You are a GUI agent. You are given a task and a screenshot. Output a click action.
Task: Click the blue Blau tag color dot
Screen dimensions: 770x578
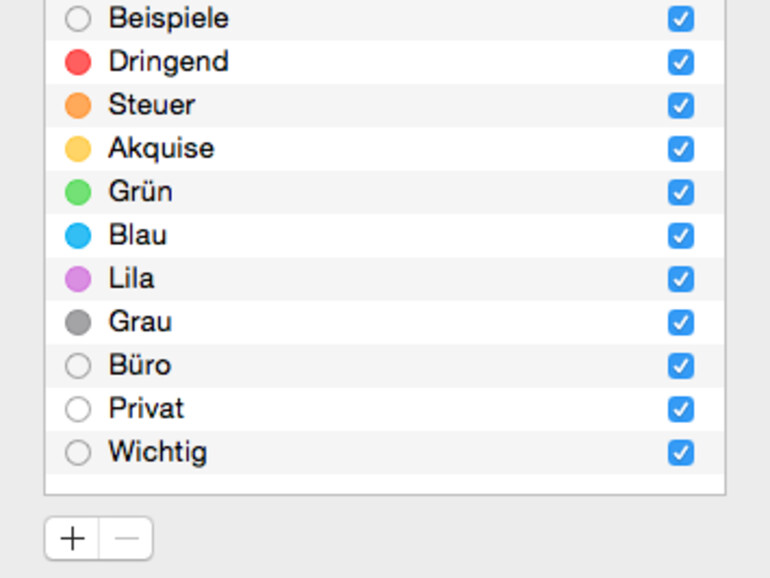pyautogui.click(x=78, y=236)
